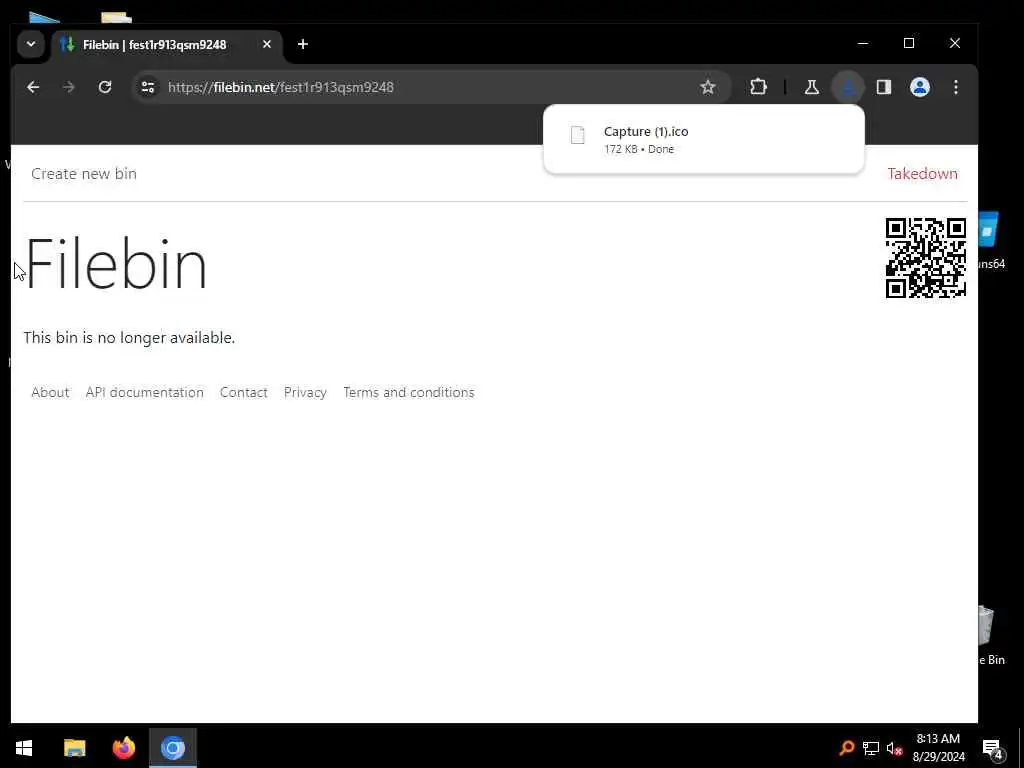Screen dimensions: 1024x768
Task: Open the notification center icon
Action: tap(992, 748)
